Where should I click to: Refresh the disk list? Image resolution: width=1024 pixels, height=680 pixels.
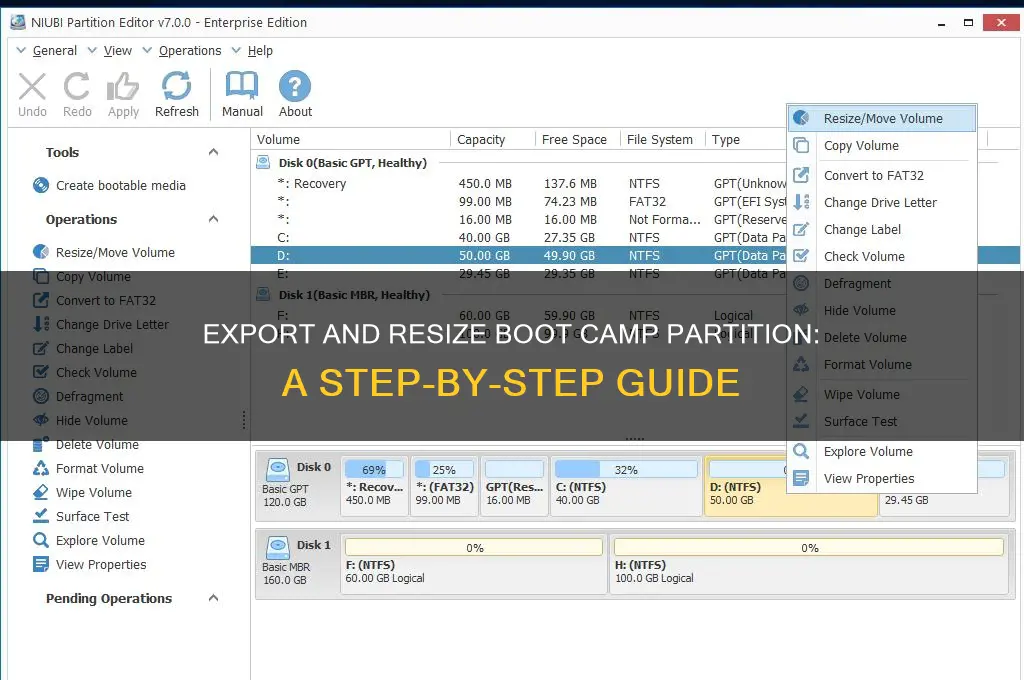[176, 86]
